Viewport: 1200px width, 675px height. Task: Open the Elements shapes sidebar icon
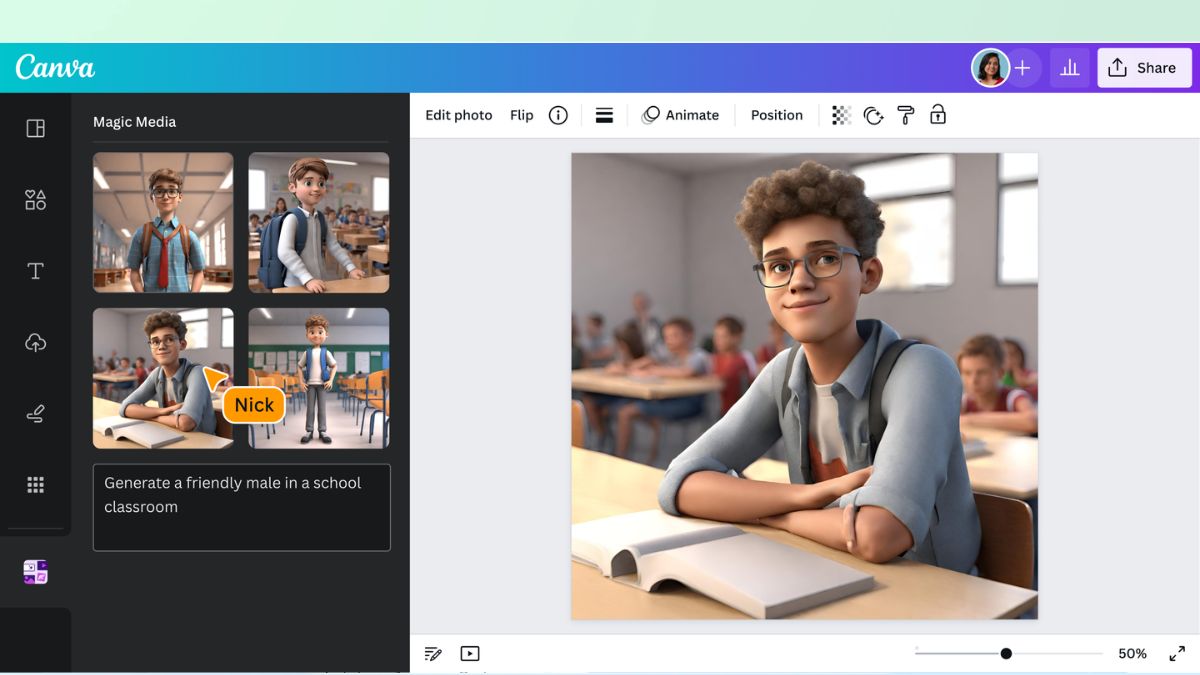click(35, 200)
